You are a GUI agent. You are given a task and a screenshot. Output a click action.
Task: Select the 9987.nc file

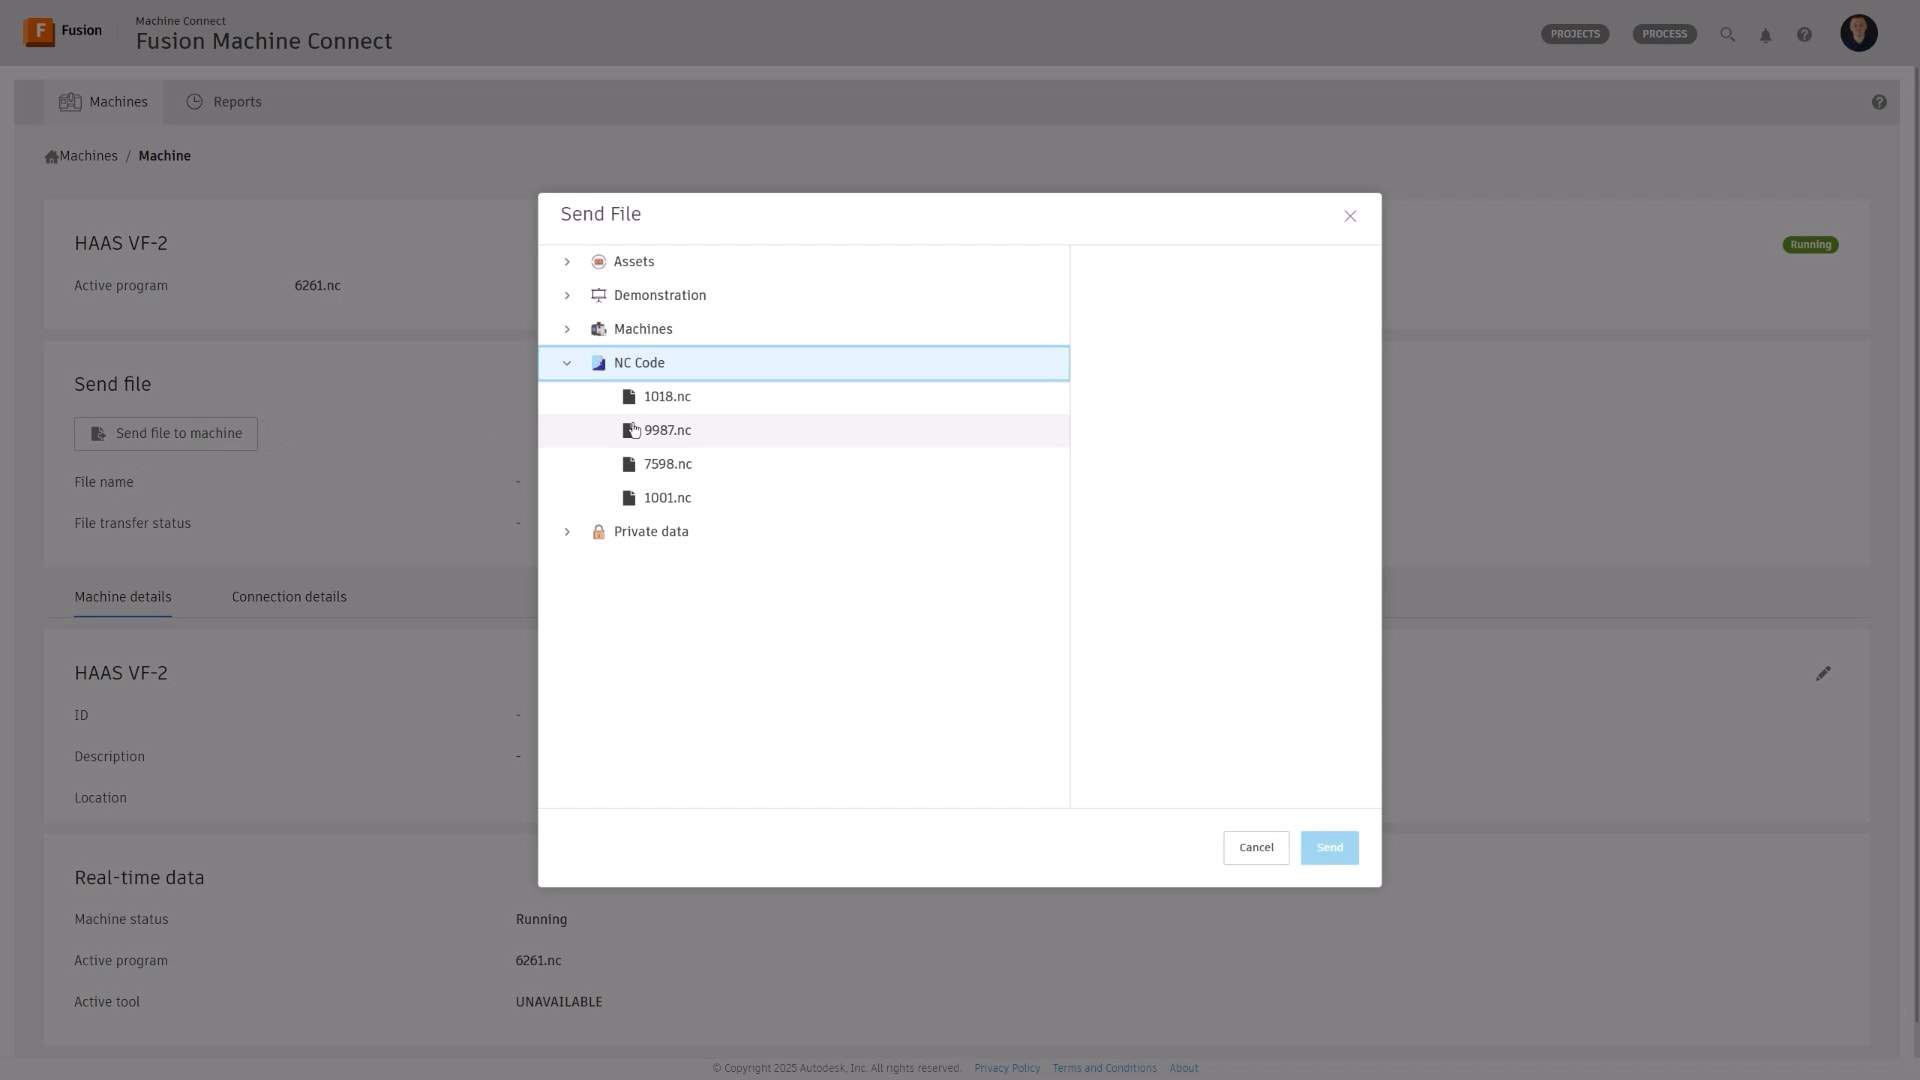pos(804,431)
